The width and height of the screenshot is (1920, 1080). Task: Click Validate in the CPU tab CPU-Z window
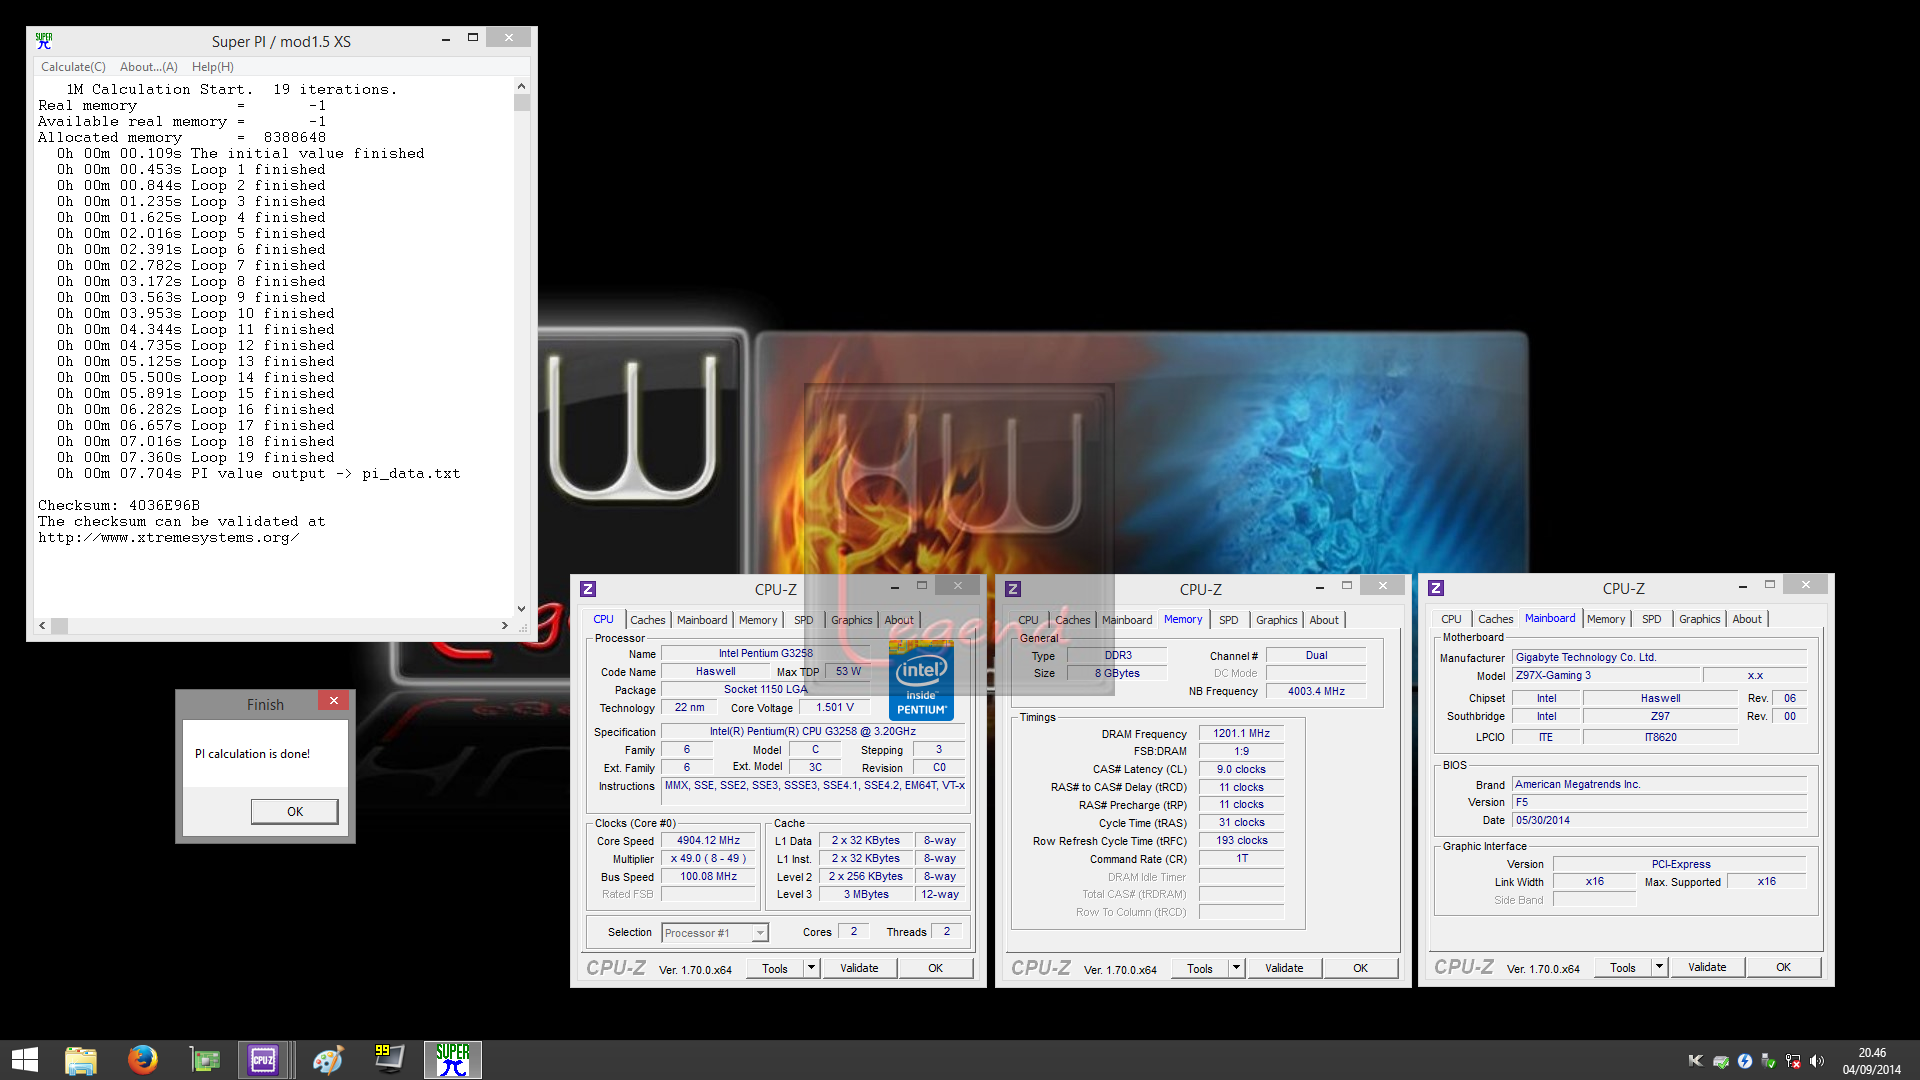[859, 968]
